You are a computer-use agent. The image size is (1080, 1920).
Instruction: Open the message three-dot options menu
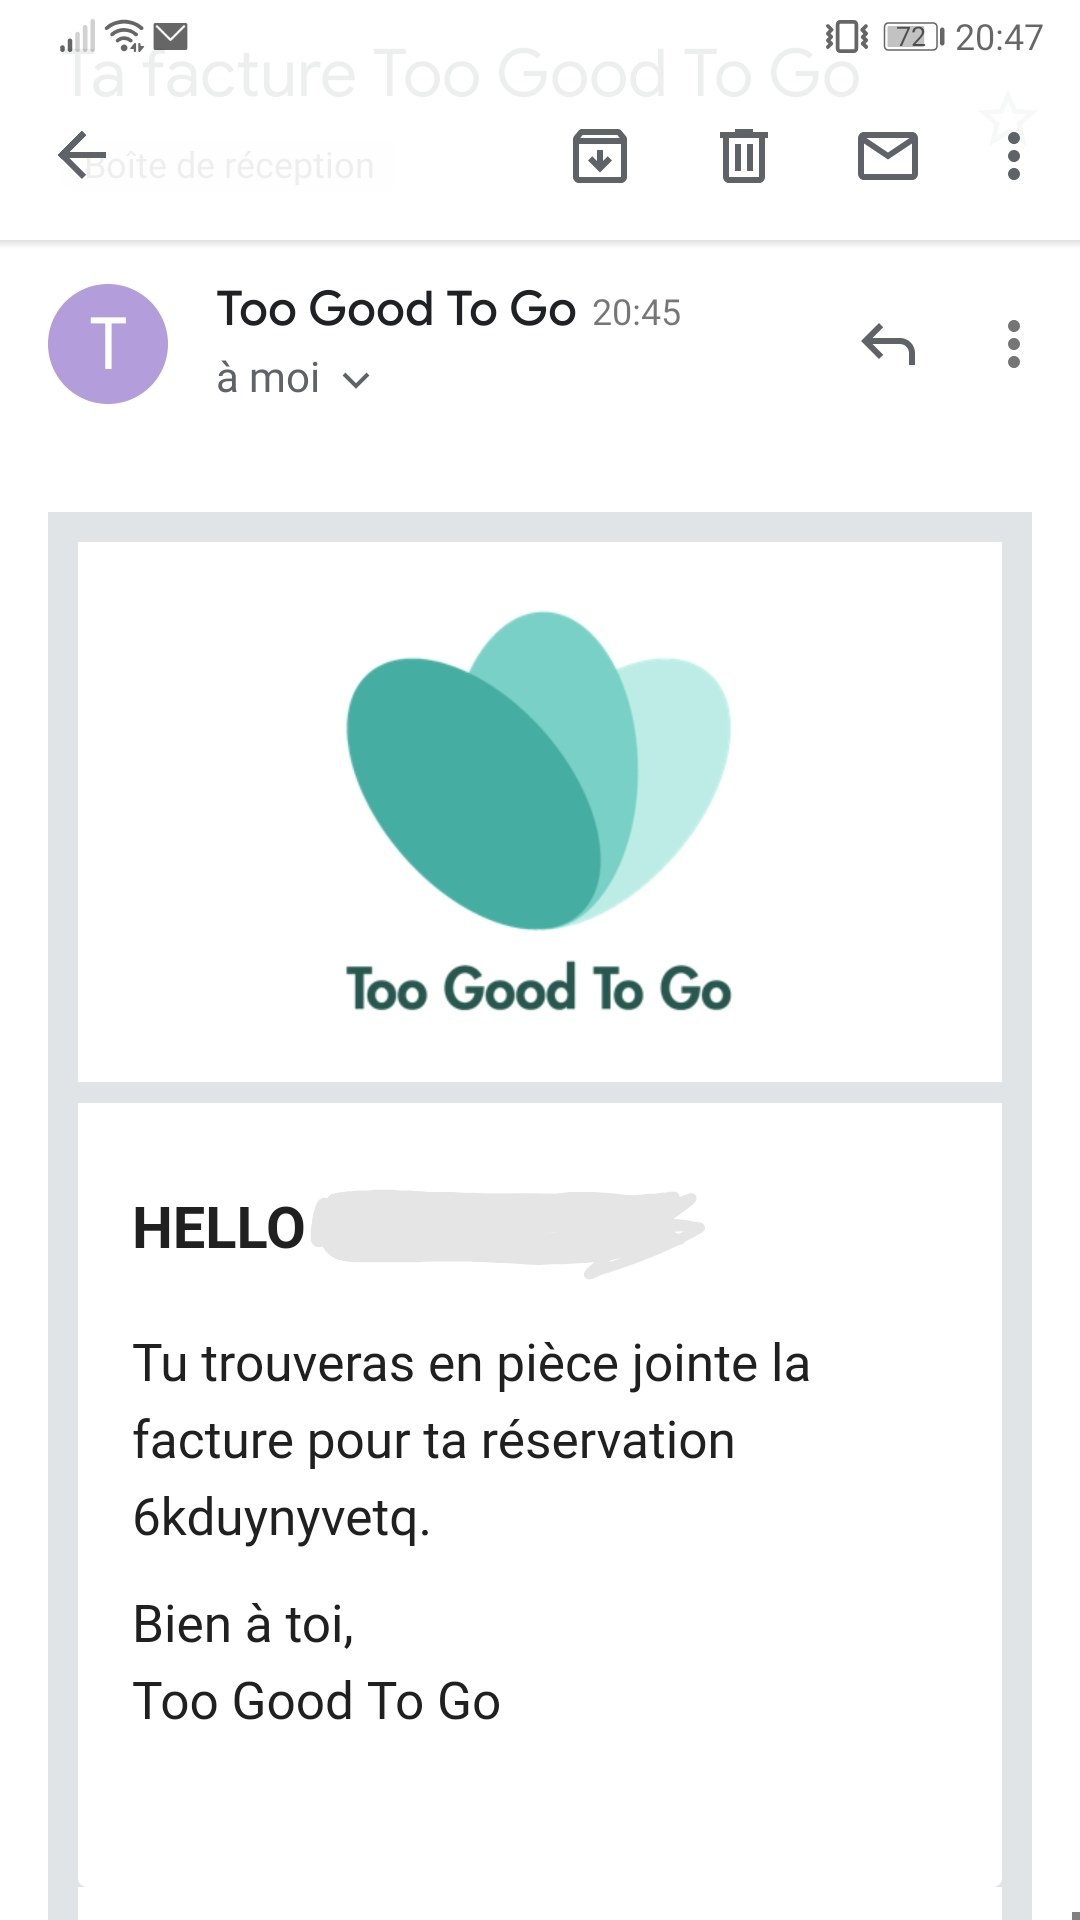1013,344
